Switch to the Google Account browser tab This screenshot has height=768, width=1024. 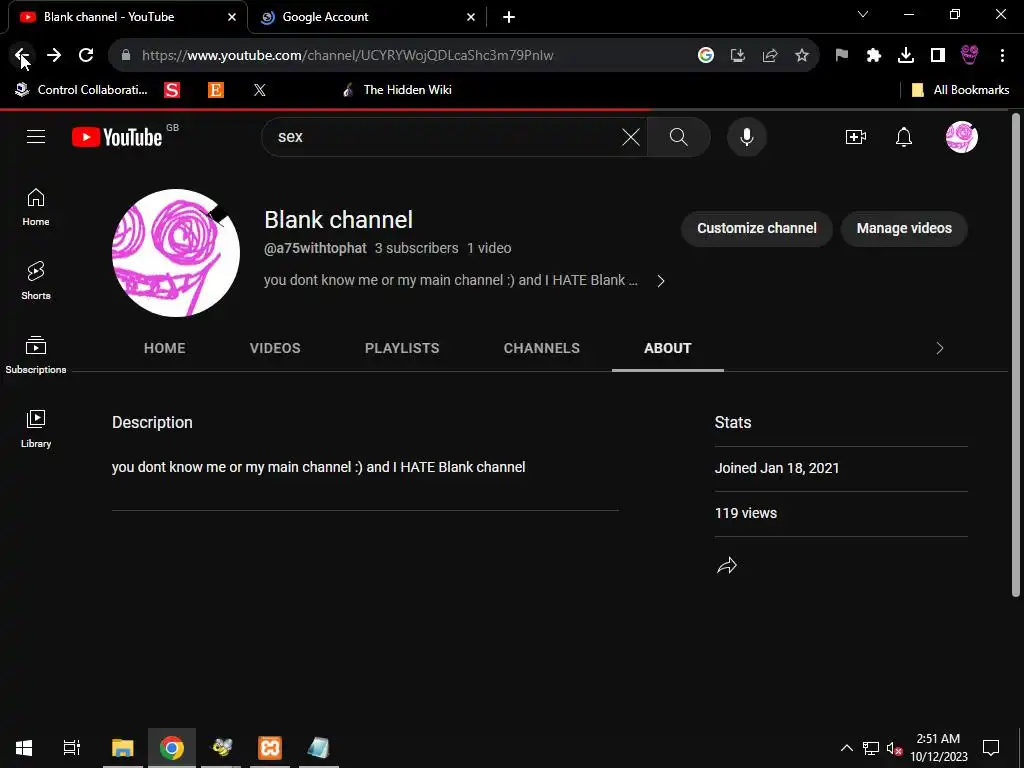coord(366,17)
